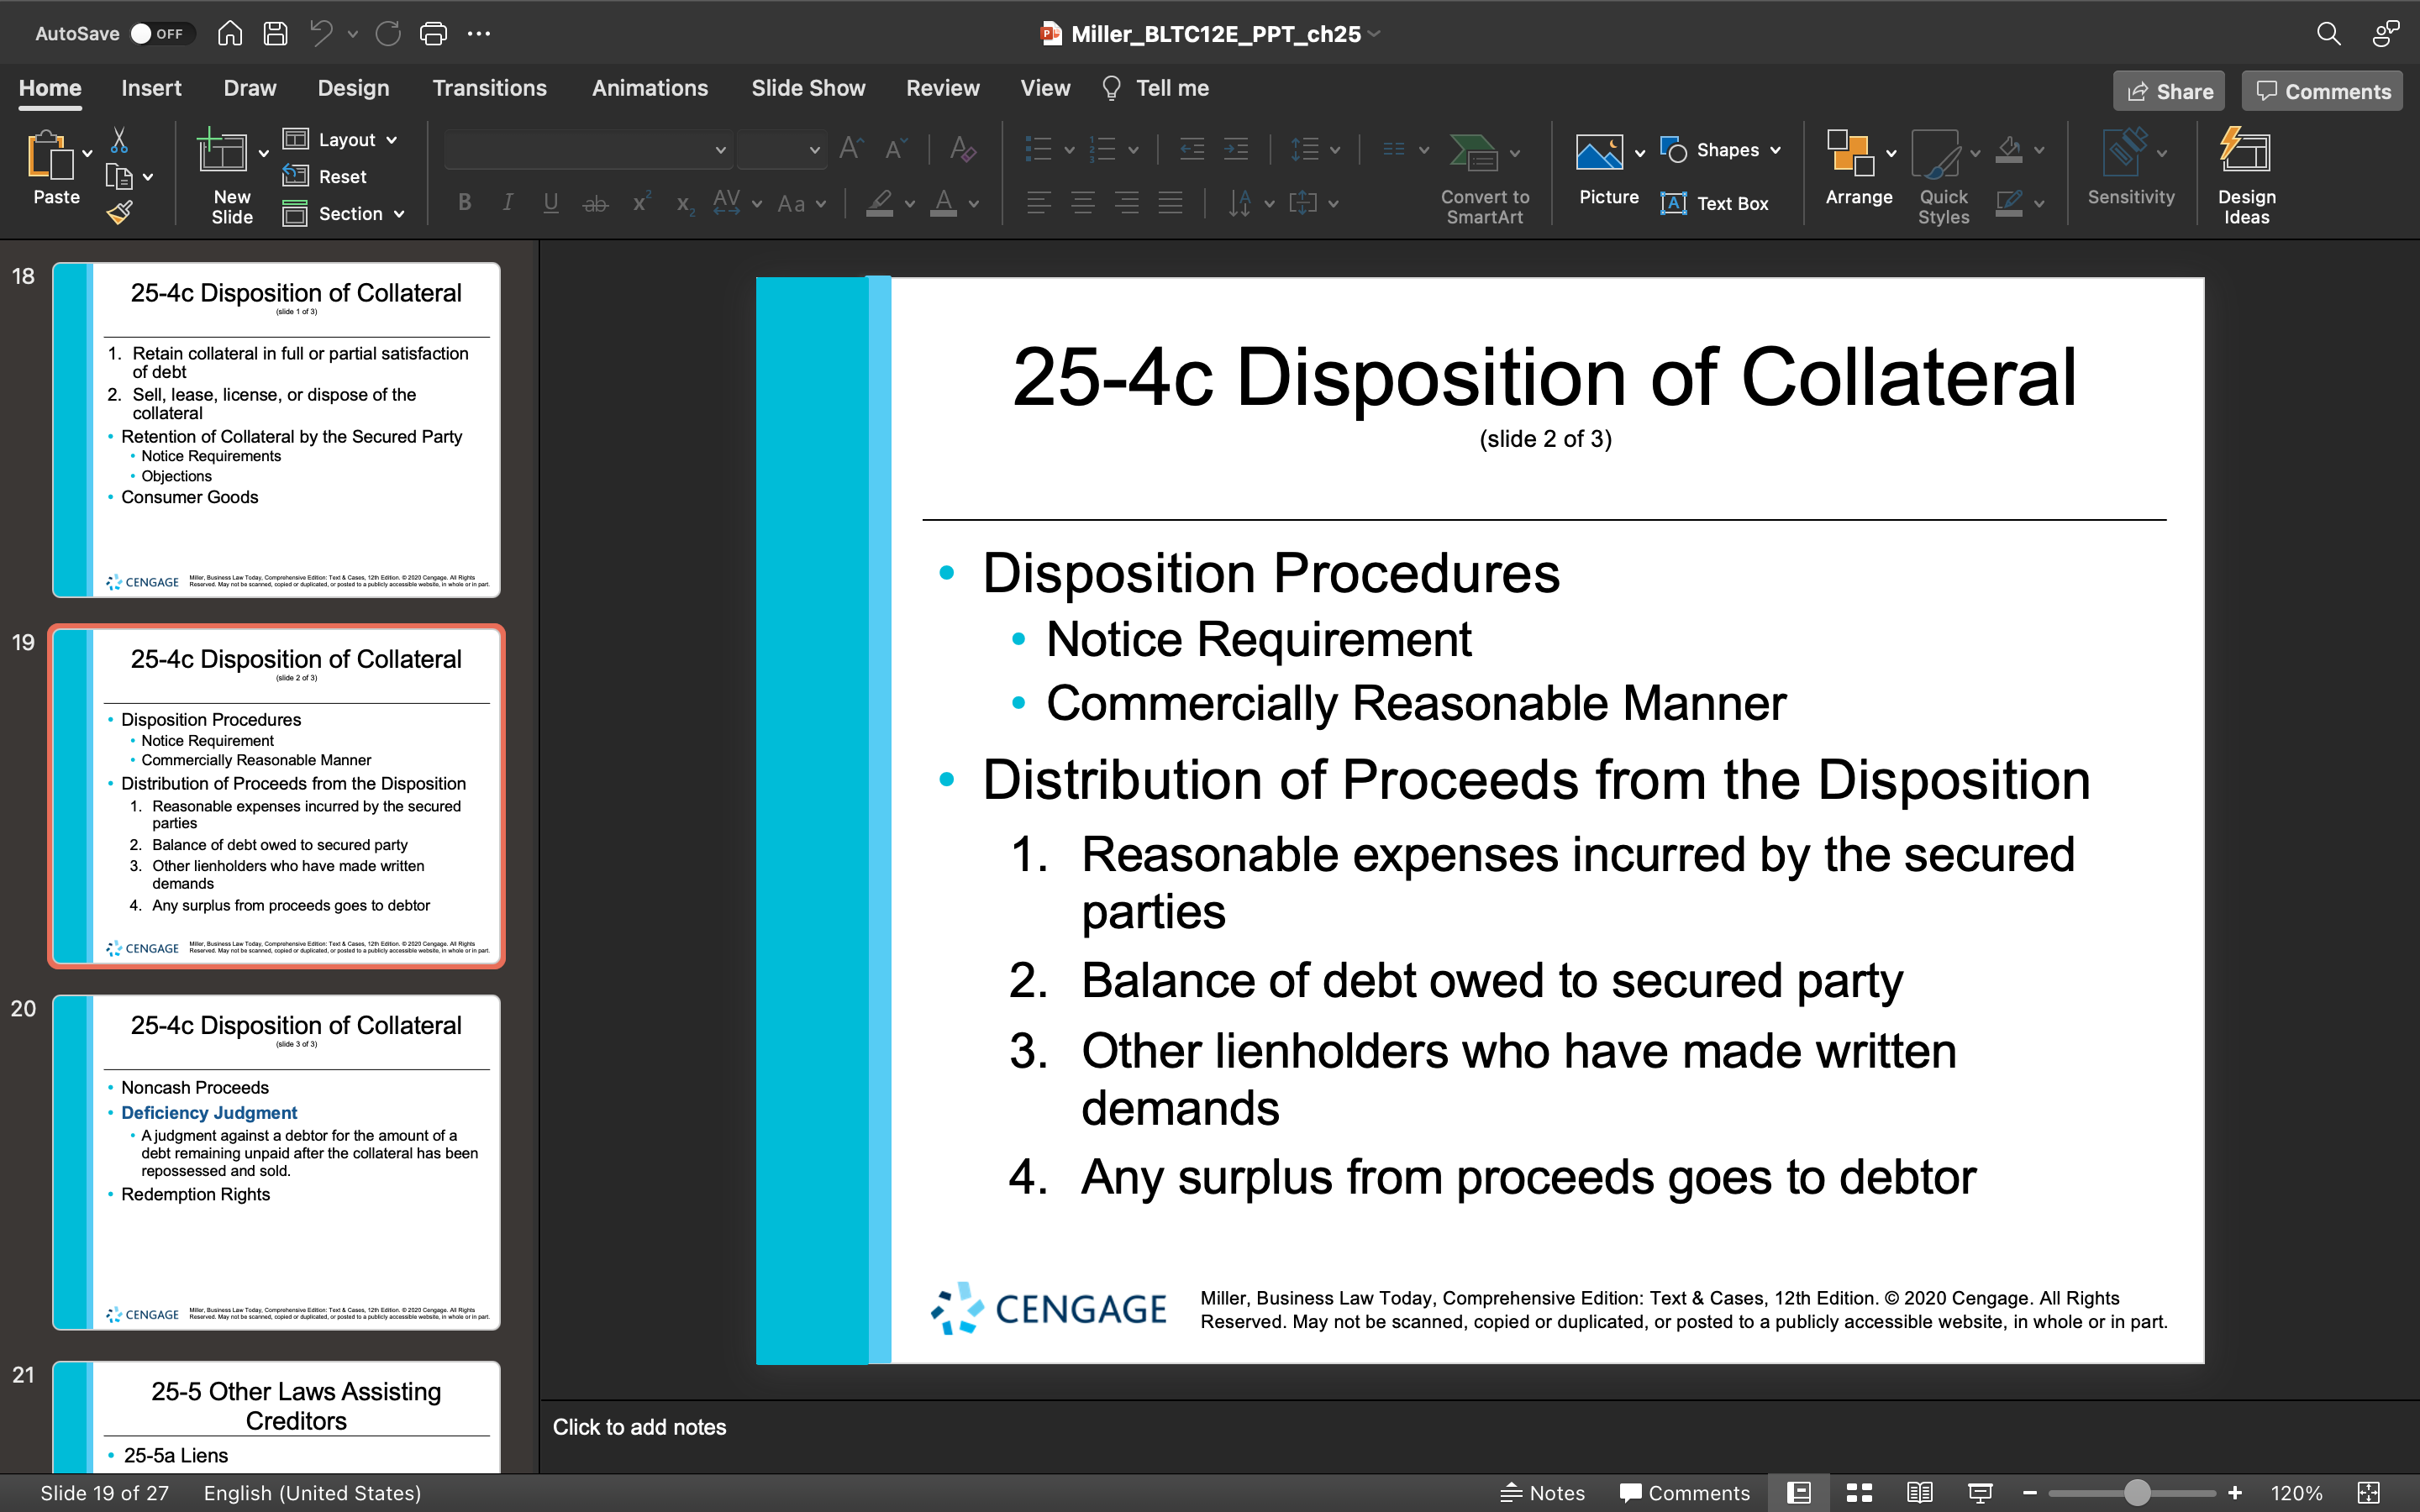
Task: Switch to Reading View
Action: [1919, 1493]
